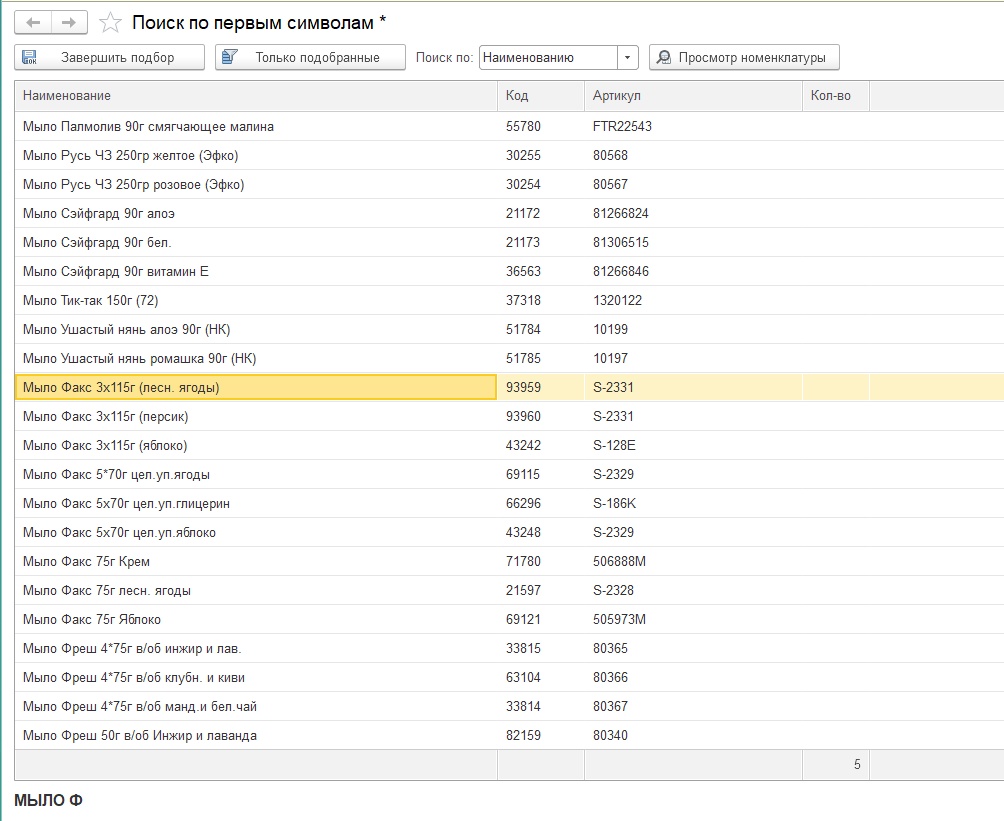Click article cell S-2328
The width and height of the screenshot is (1004, 821).
[693, 590]
